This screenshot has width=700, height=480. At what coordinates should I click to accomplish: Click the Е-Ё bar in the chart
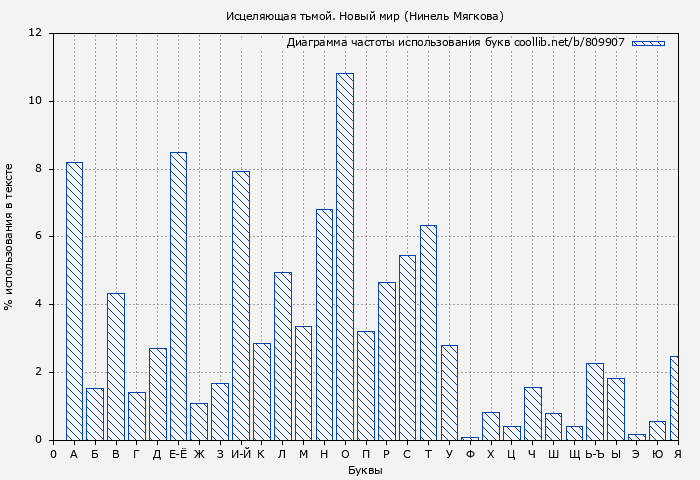coord(178,295)
